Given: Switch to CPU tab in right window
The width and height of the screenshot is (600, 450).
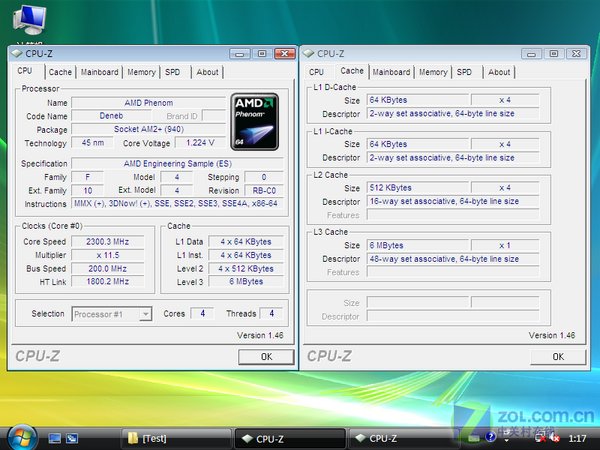Looking at the screenshot, I should (x=316, y=72).
